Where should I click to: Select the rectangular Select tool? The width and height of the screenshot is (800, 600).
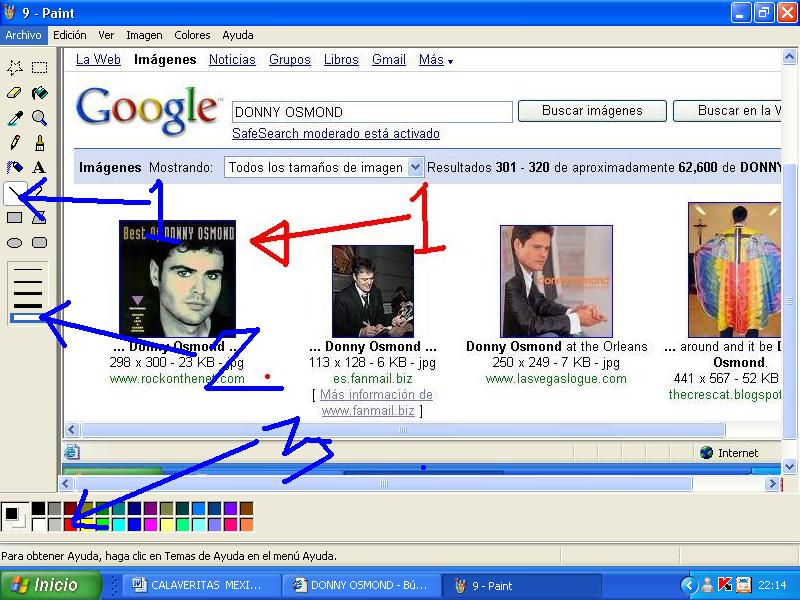tap(40, 67)
